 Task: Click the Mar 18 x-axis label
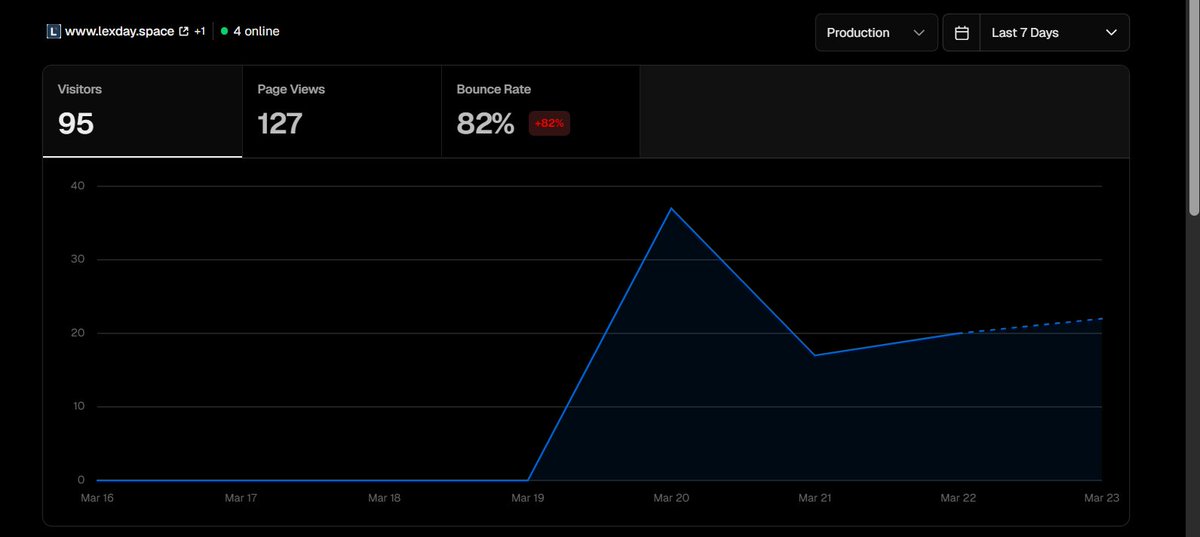(384, 497)
